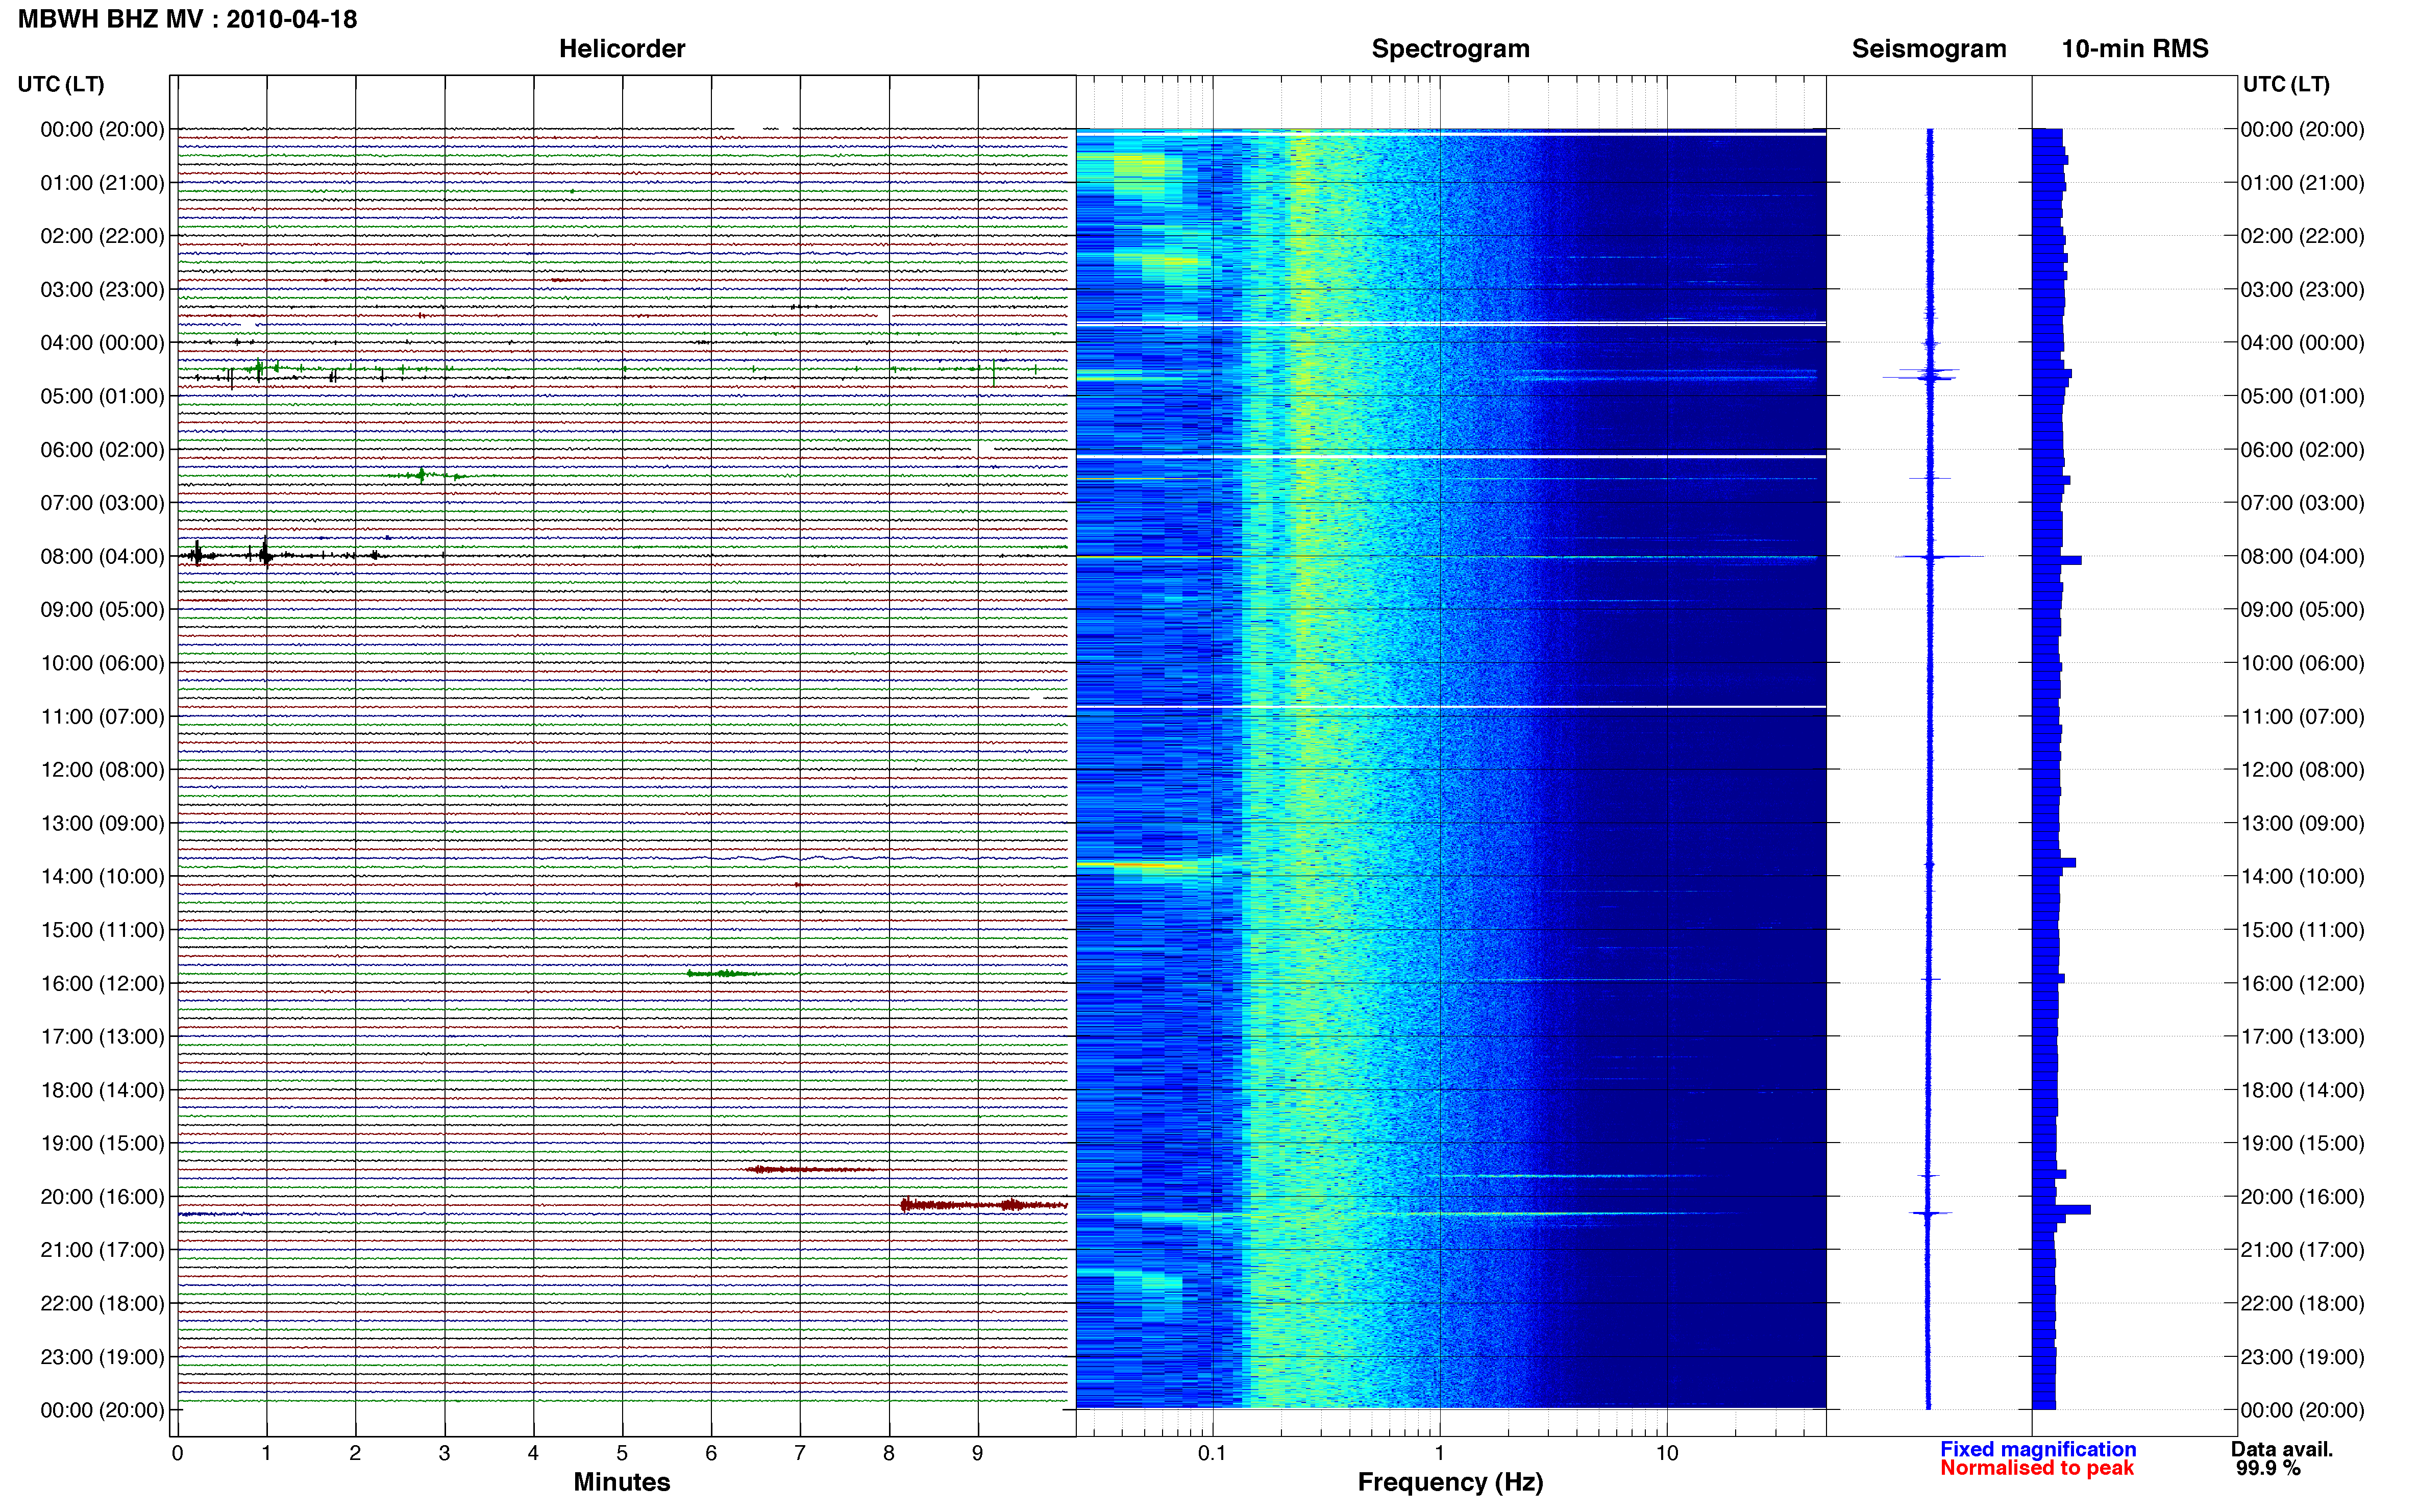Image resolution: width=2419 pixels, height=1512 pixels.
Task: Select the 20:00 (16:00) label beside the helicorder
Action: pyautogui.click(x=102, y=1197)
